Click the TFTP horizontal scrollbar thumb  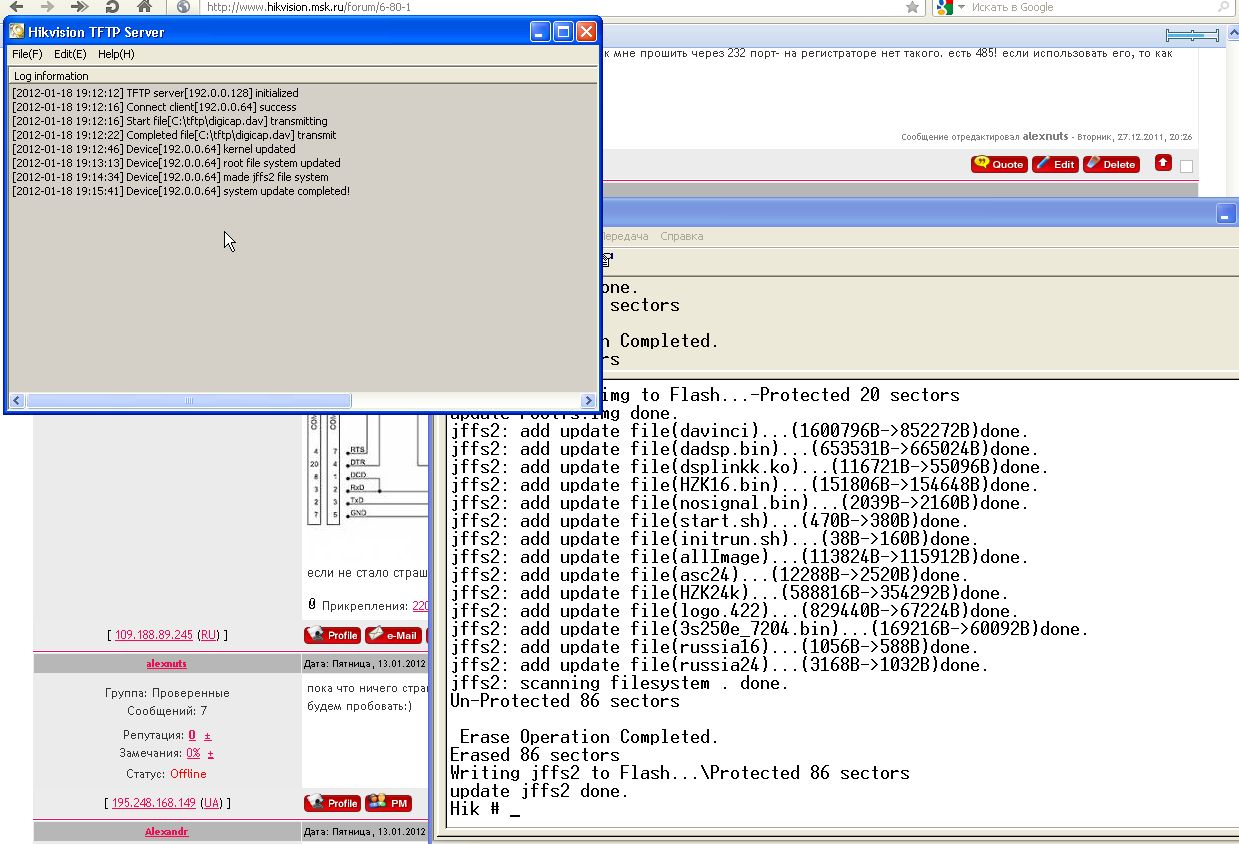pos(189,400)
